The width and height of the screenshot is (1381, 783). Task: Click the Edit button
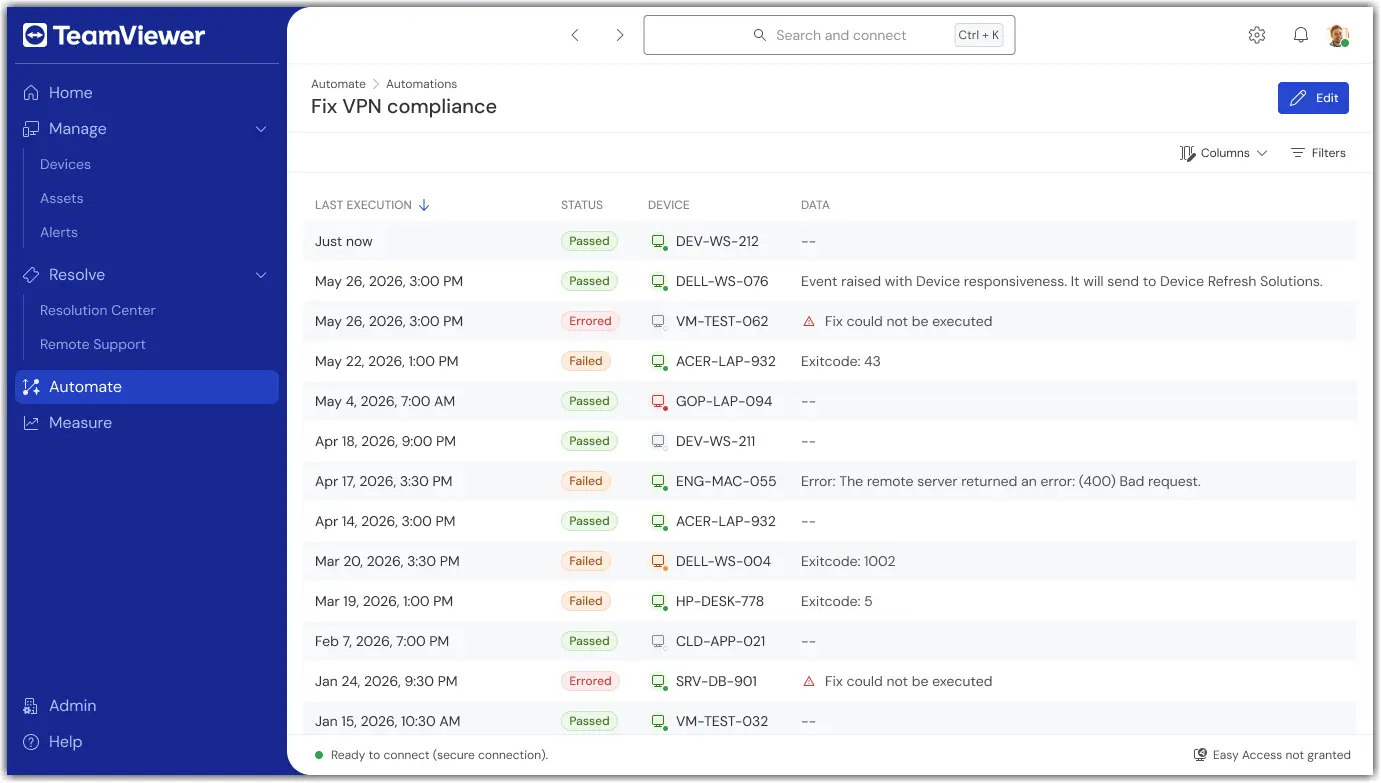(1313, 98)
